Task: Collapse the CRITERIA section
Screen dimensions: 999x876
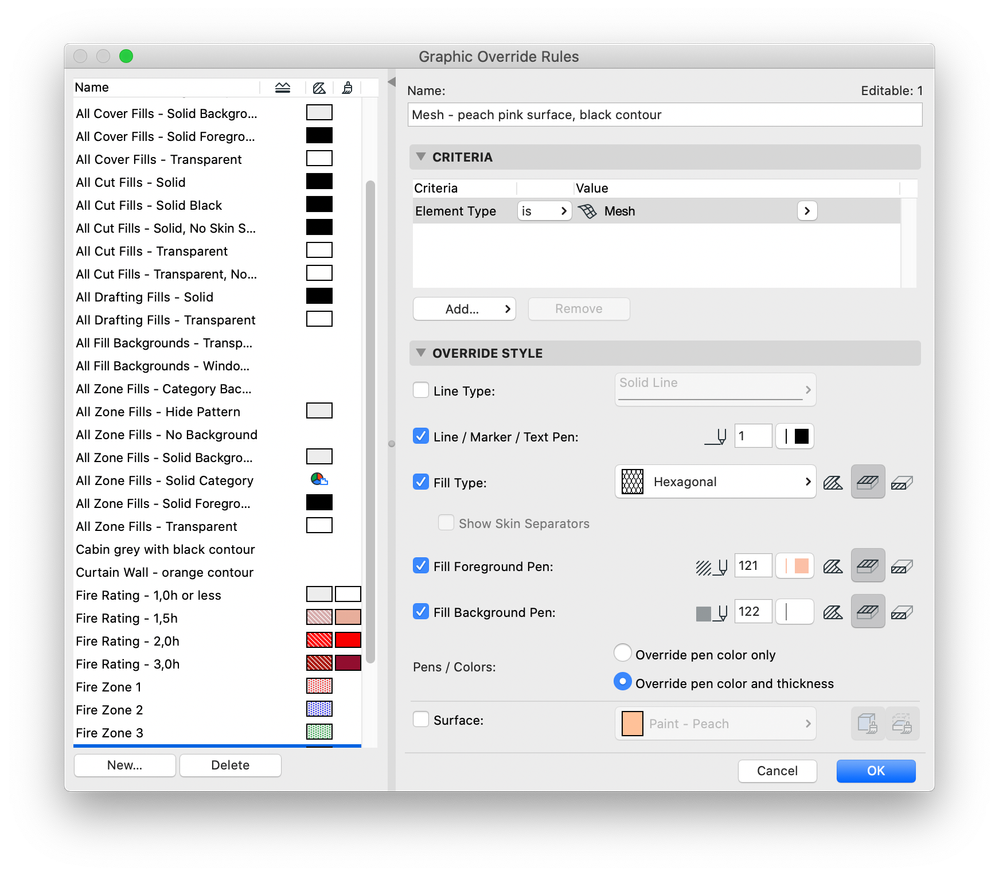Action: (x=420, y=156)
